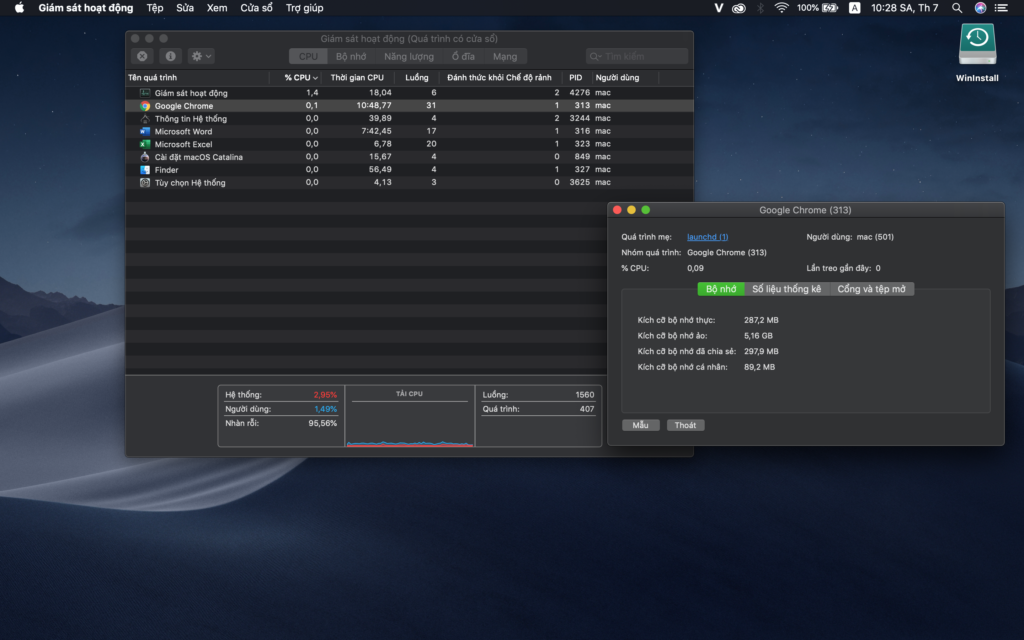Click the Thoát button in Chrome window
The height and width of the screenshot is (640, 1024).
(x=685, y=425)
